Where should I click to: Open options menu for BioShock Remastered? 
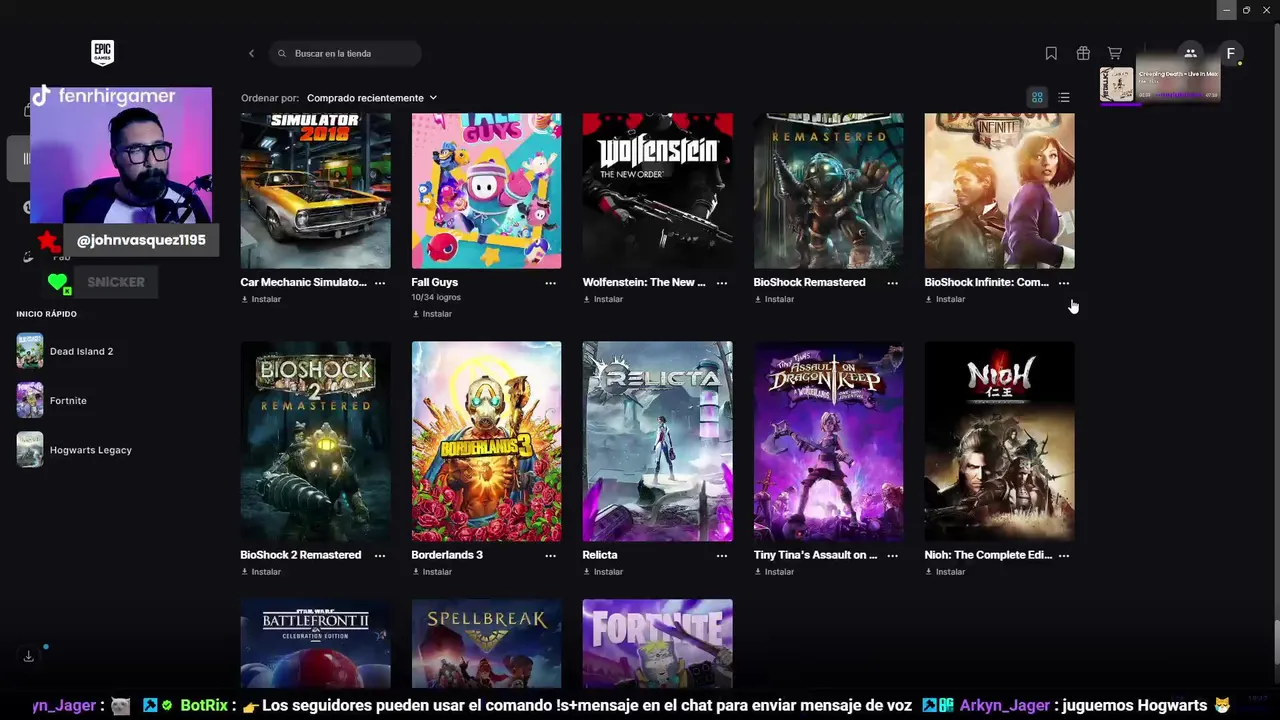pos(892,283)
